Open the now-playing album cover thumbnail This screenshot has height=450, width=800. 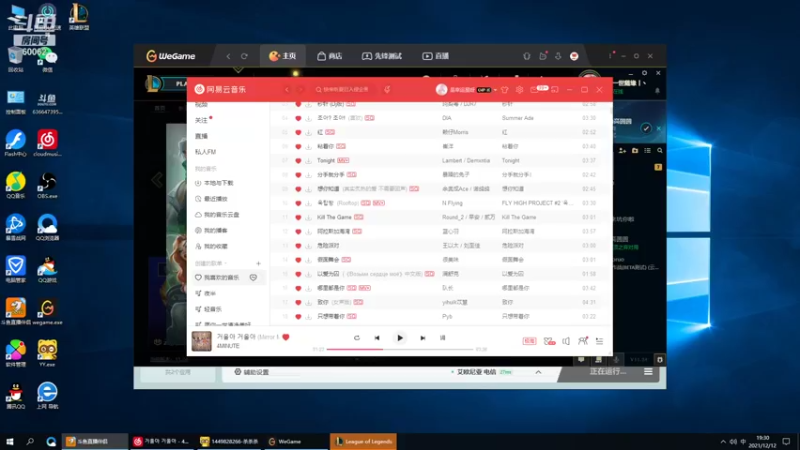(x=202, y=341)
